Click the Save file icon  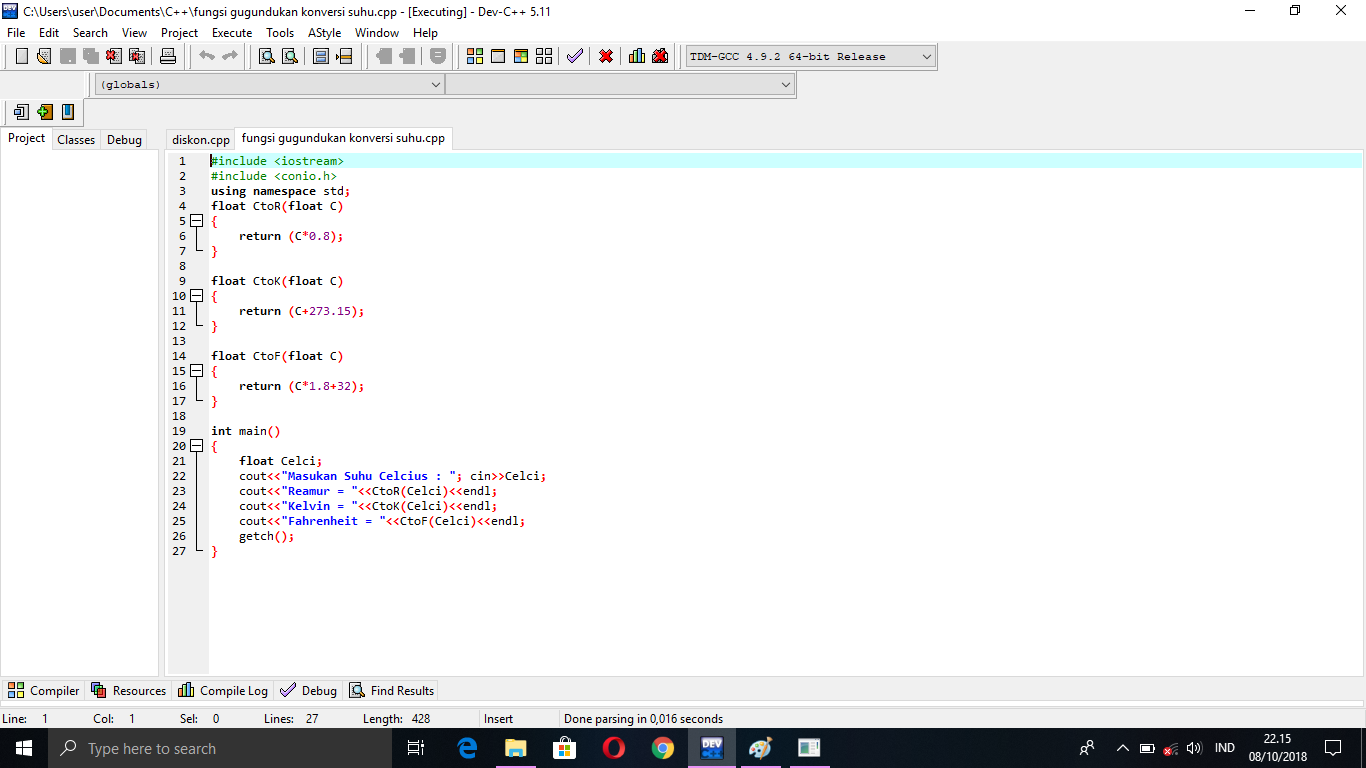point(66,56)
